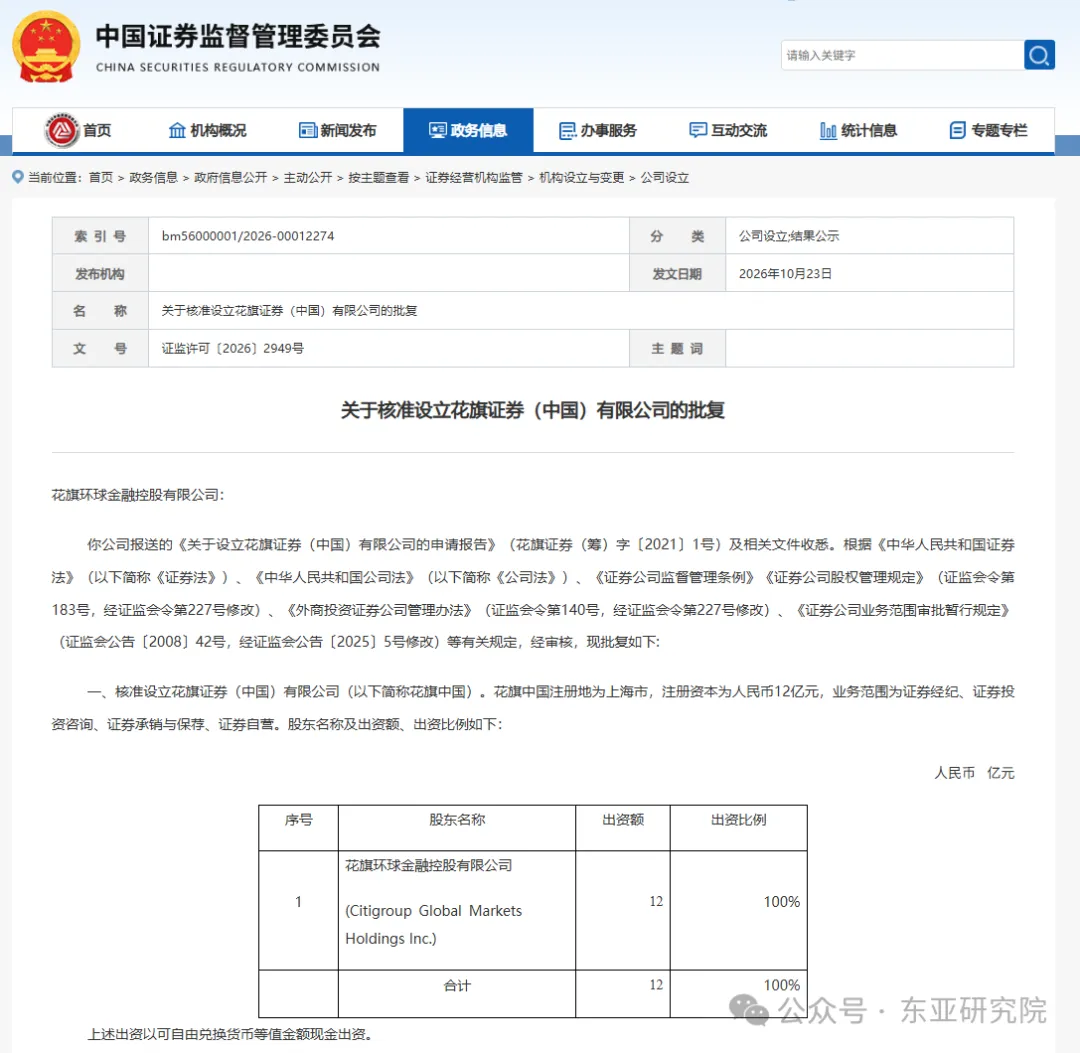Click the location pin icon in breadcrumb
The image size is (1080, 1053).
[18, 177]
